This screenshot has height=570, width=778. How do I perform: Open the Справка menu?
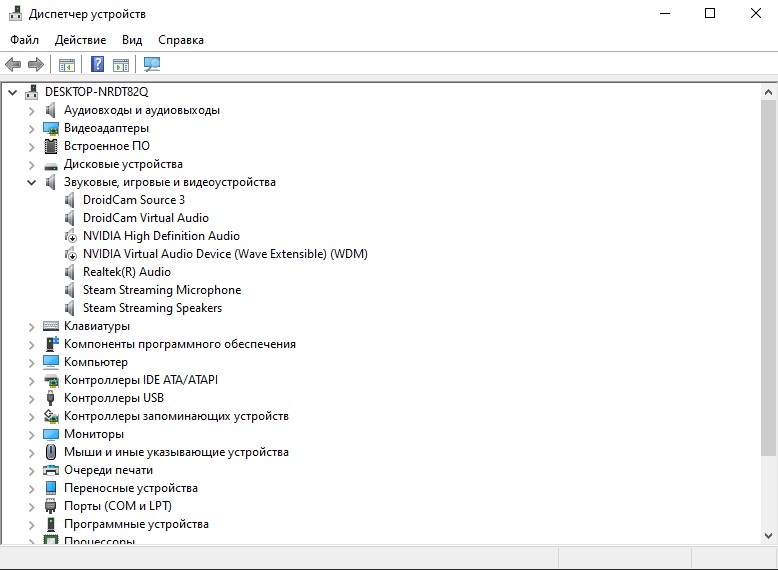point(181,40)
